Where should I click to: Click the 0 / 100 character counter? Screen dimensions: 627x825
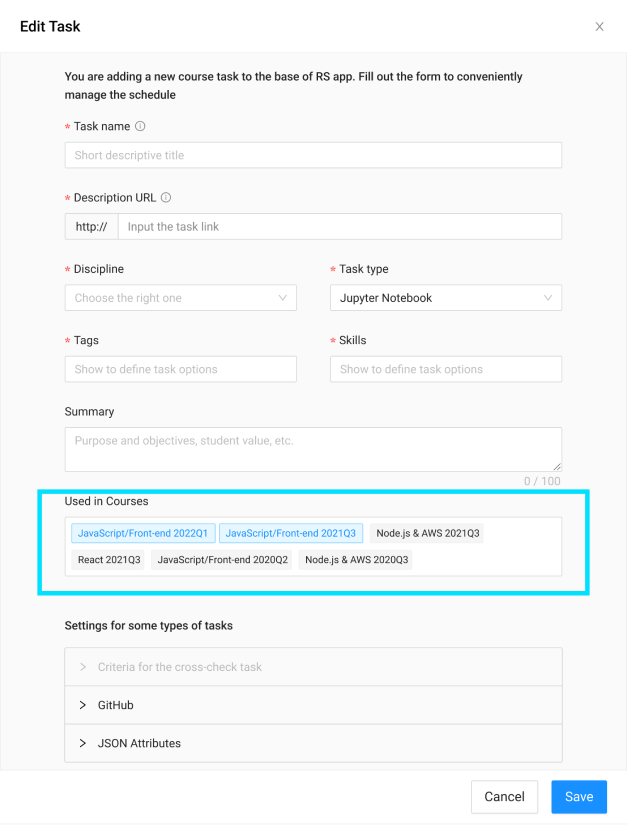542,481
